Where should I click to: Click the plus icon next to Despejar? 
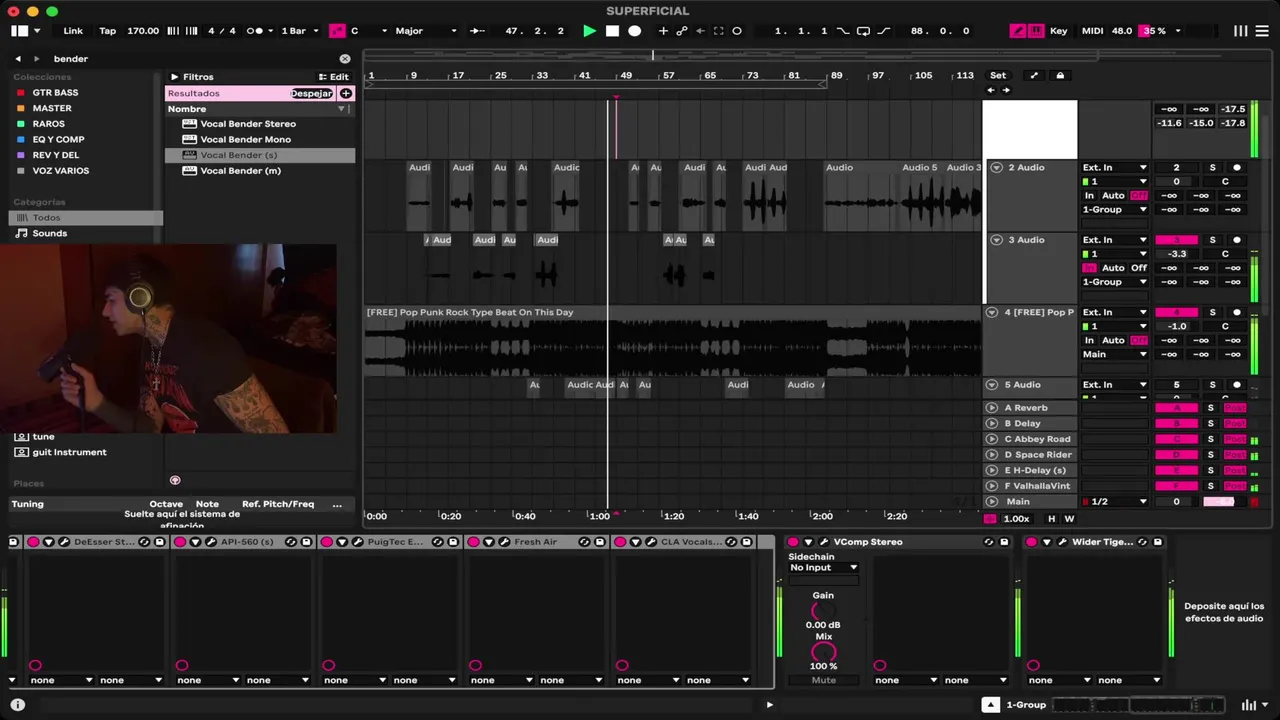pos(346,93)
